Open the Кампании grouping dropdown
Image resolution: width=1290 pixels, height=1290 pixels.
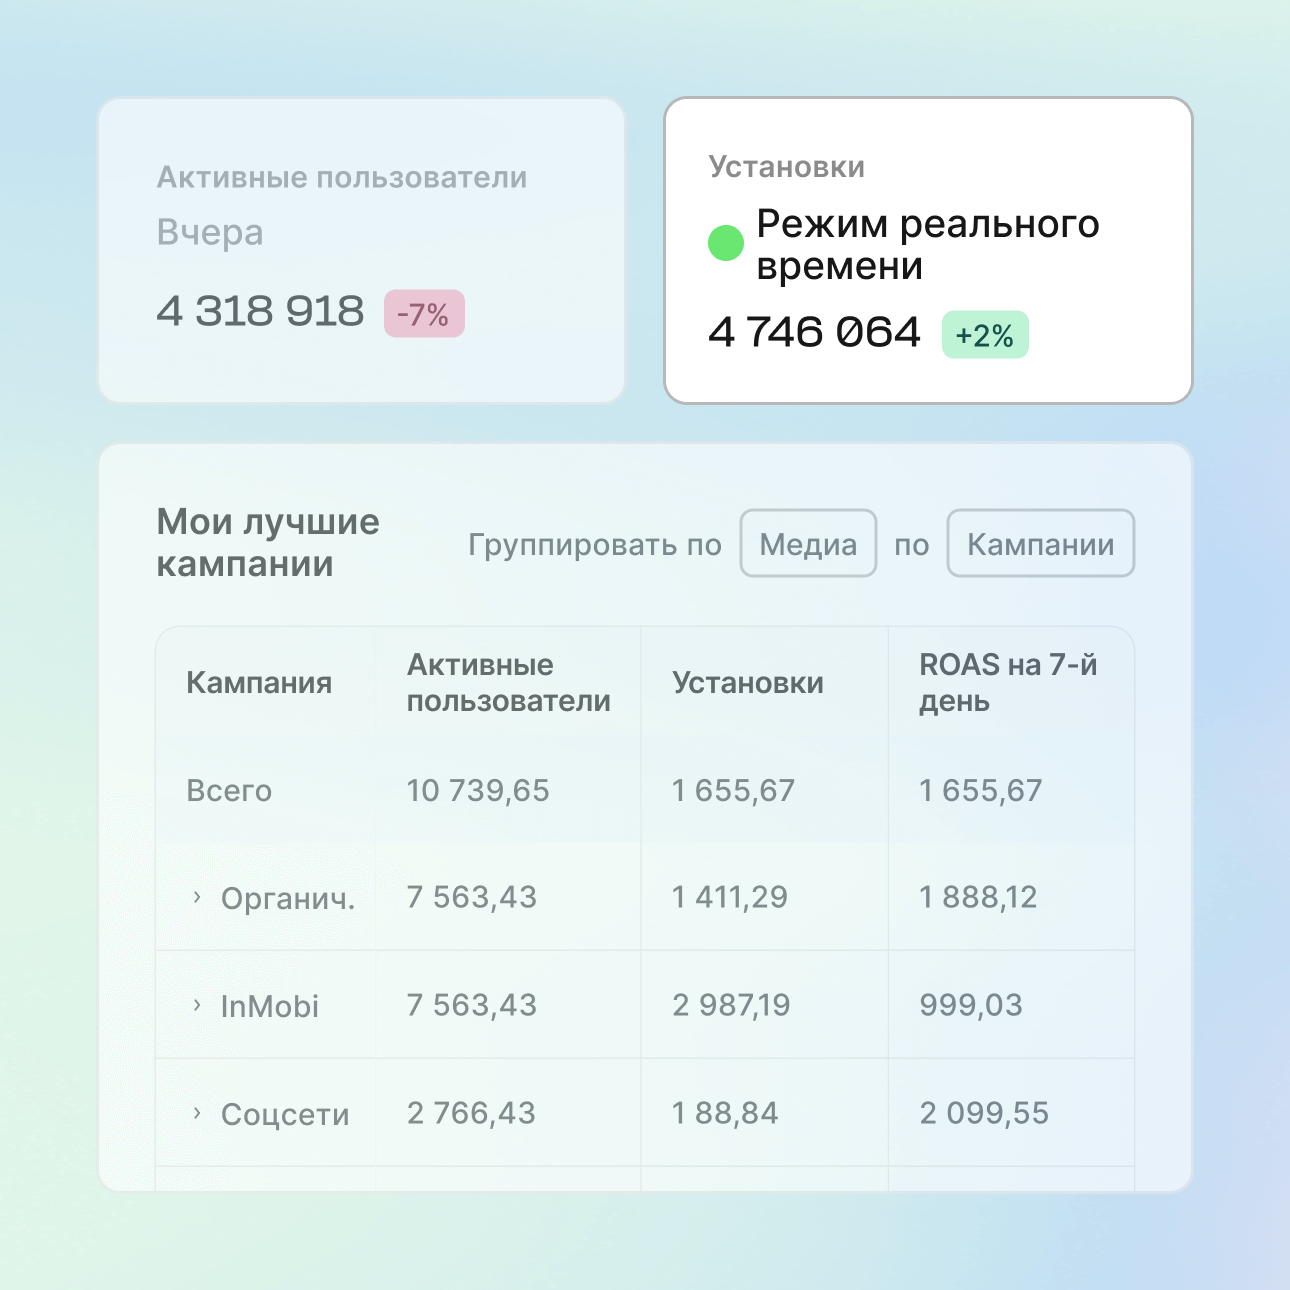coord(1040,544)
